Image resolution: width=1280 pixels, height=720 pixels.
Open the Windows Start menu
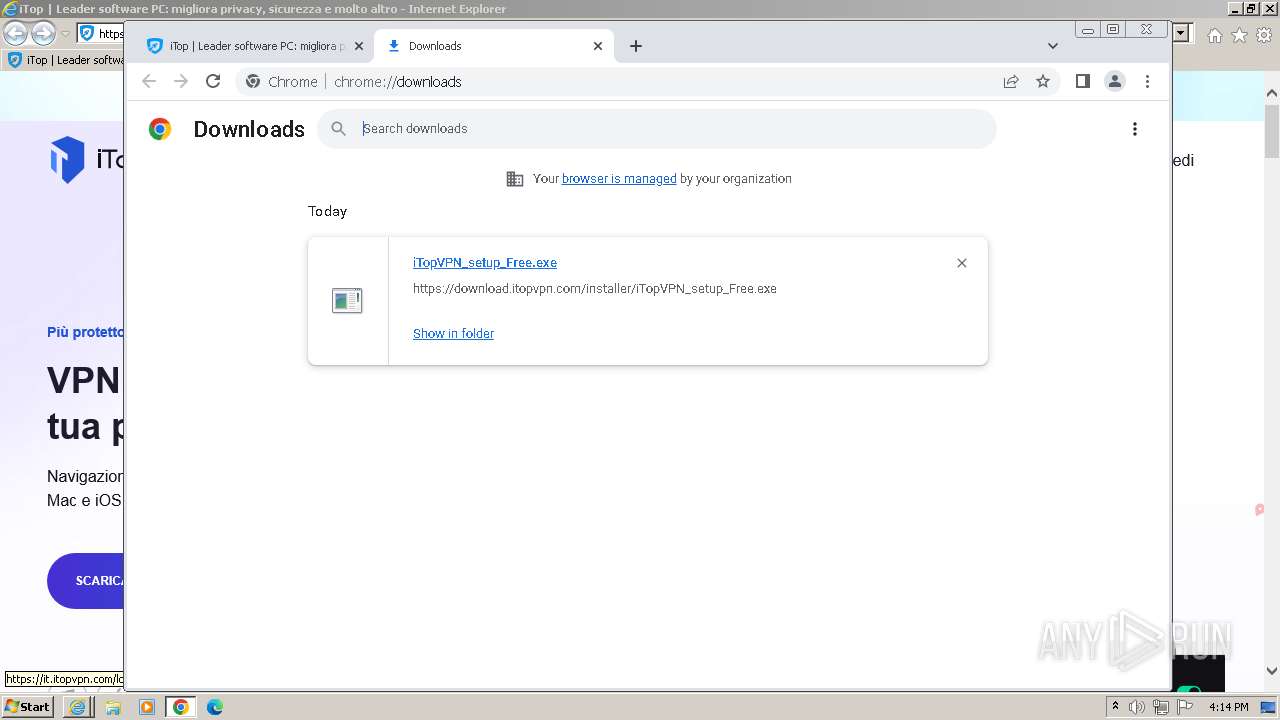[28, 707]
